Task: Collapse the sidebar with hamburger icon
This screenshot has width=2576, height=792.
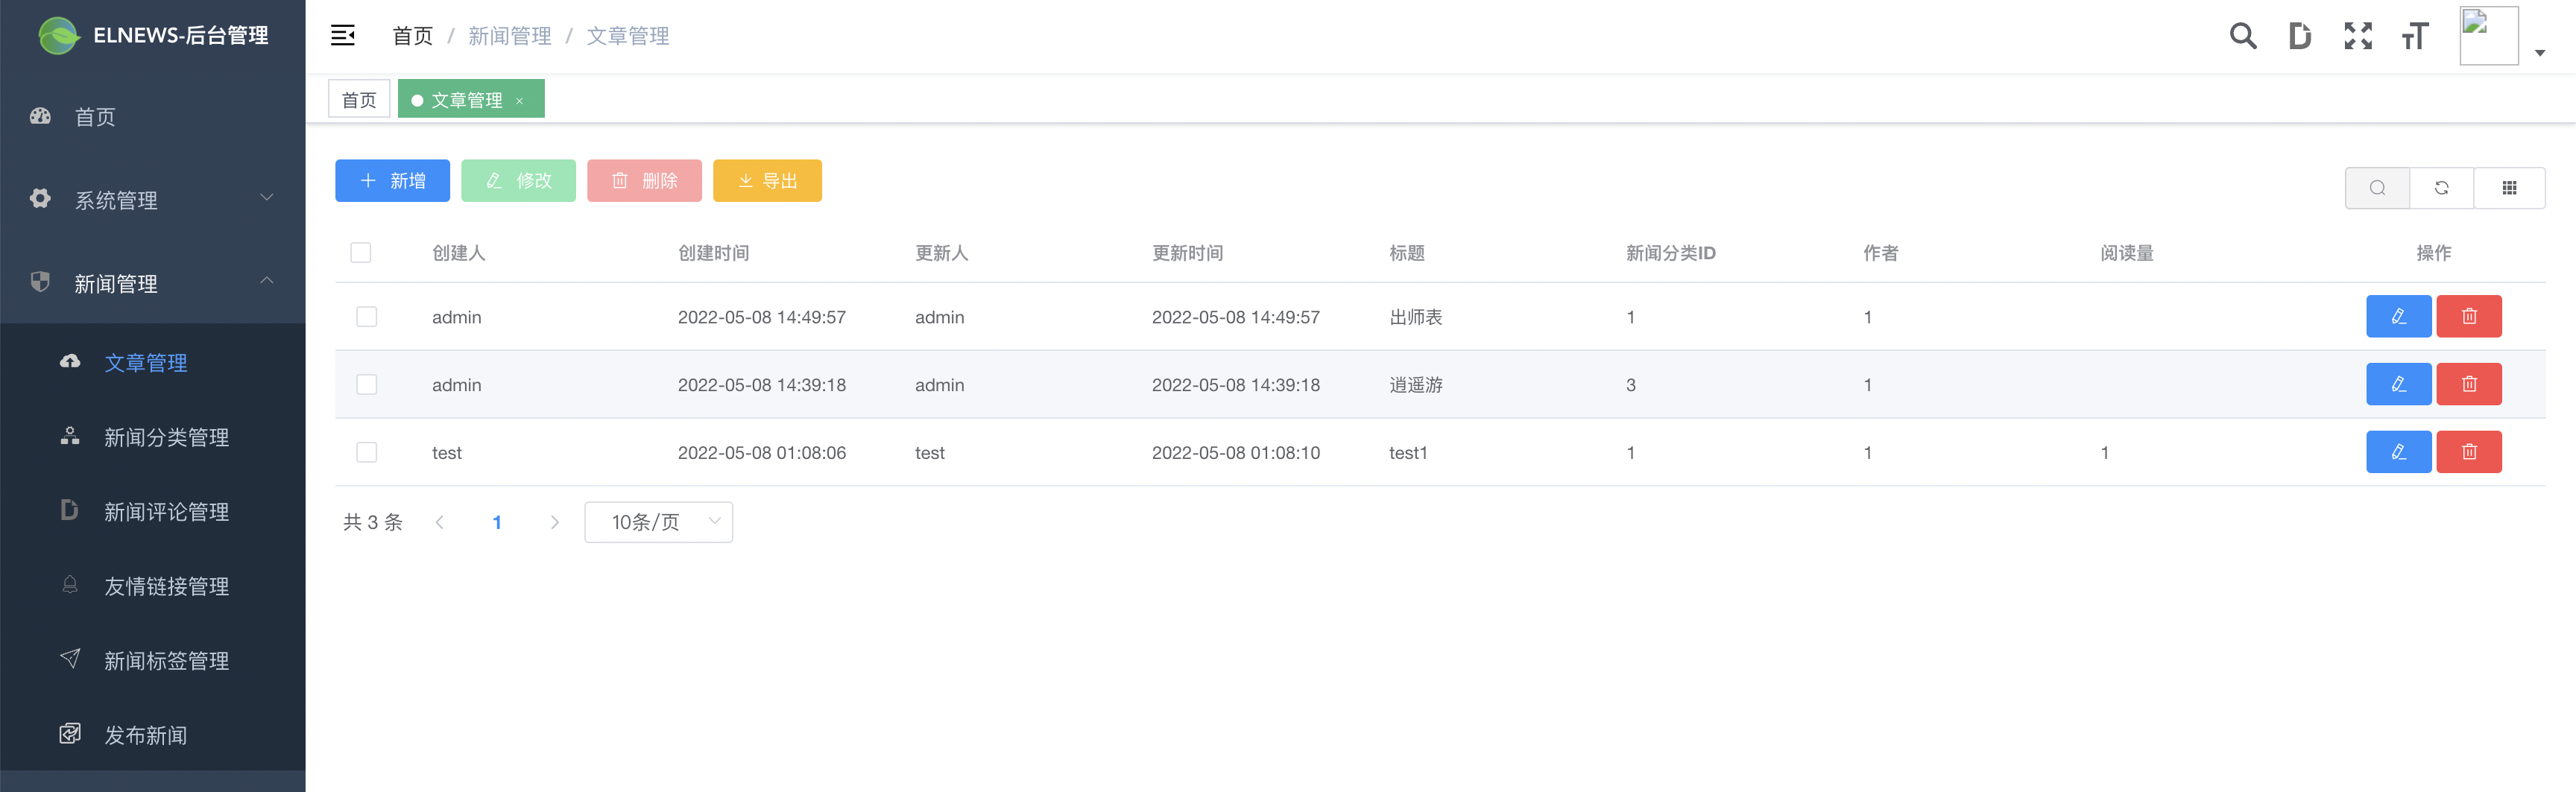Action: point(343,36)
